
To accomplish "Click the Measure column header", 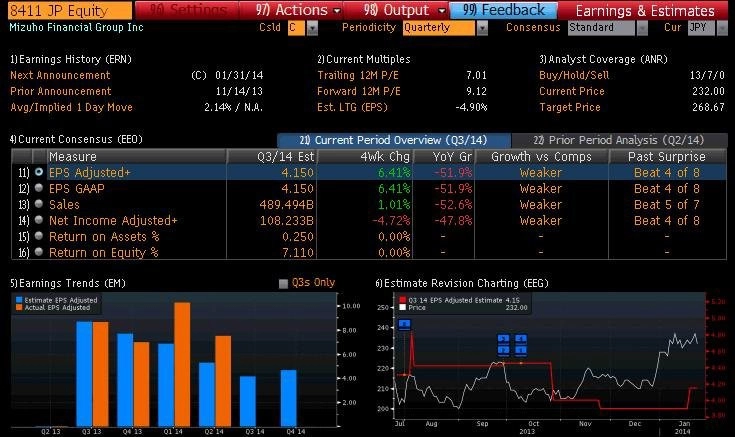I will (x=137, y=157).
